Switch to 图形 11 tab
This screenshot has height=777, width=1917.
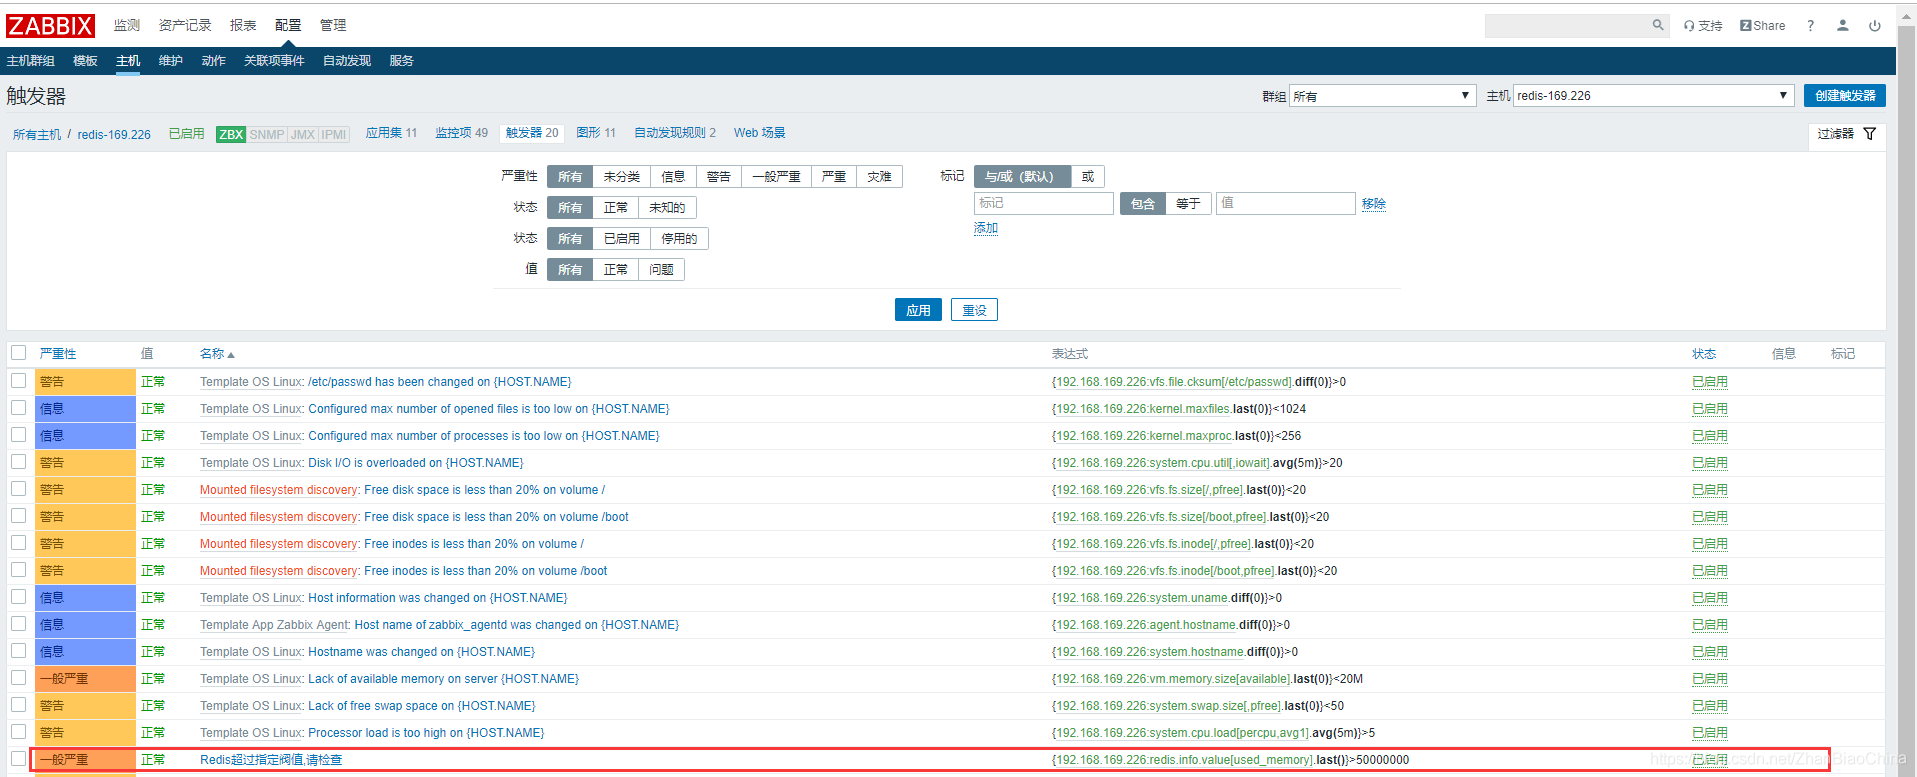pyautogui.click(x=596, y=133)
